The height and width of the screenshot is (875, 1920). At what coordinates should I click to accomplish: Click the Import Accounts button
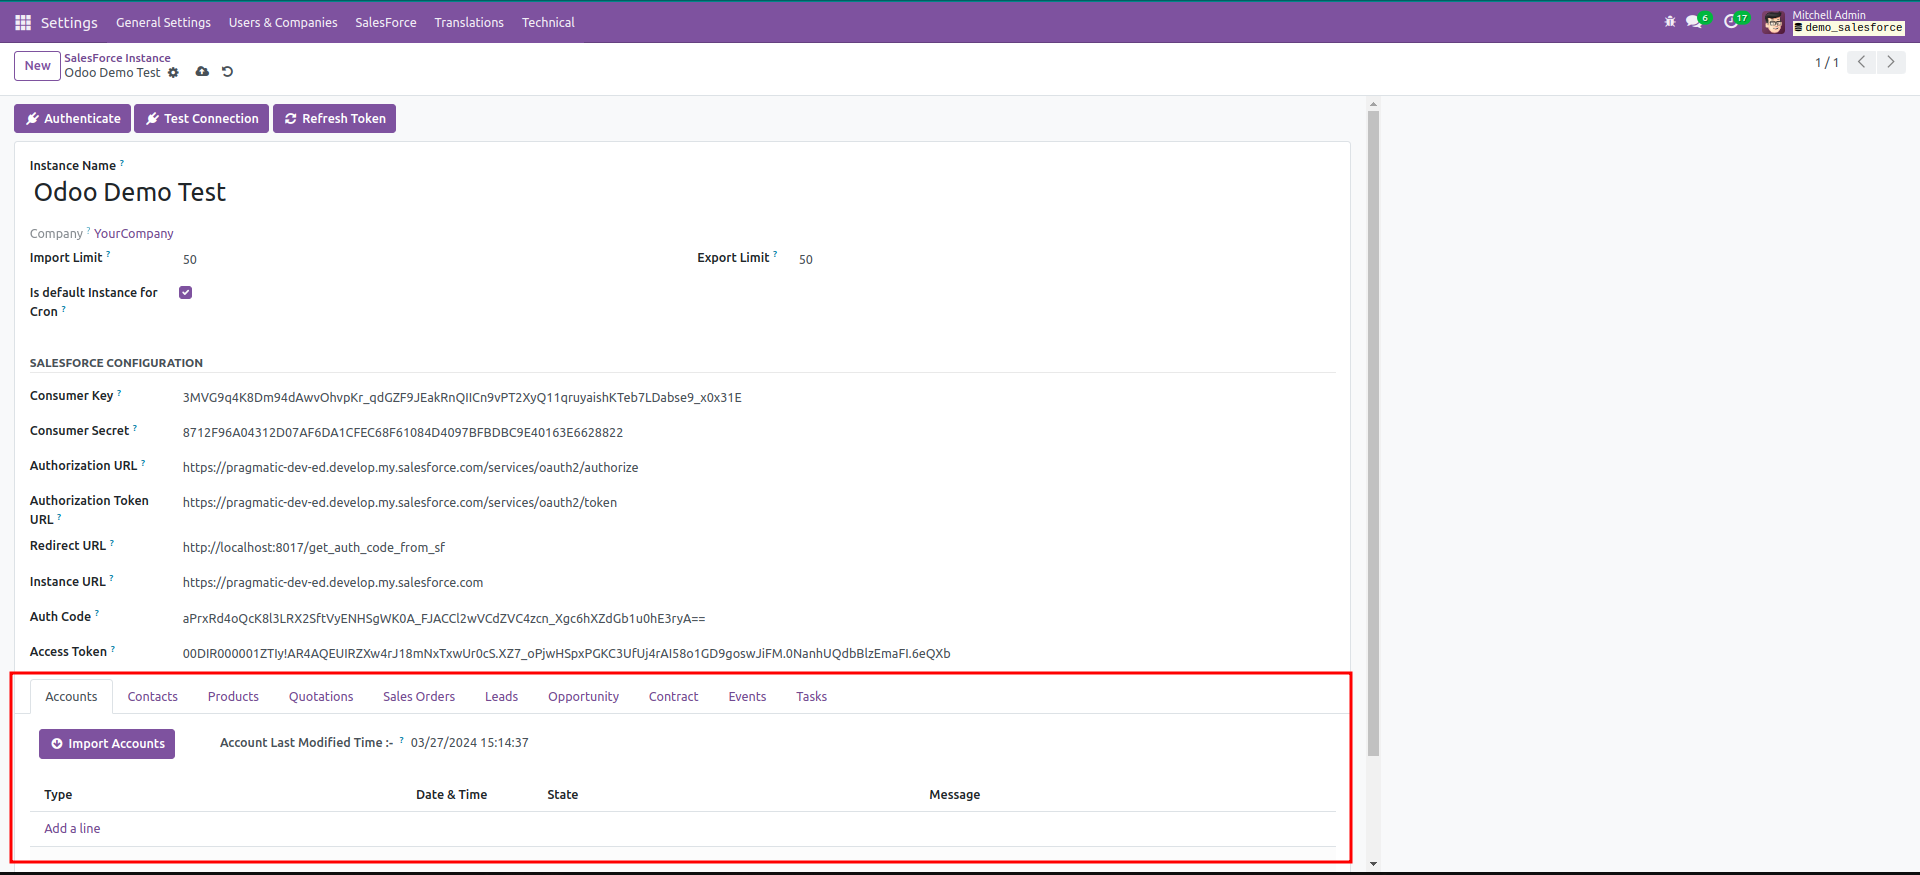[x=107, y=744]
